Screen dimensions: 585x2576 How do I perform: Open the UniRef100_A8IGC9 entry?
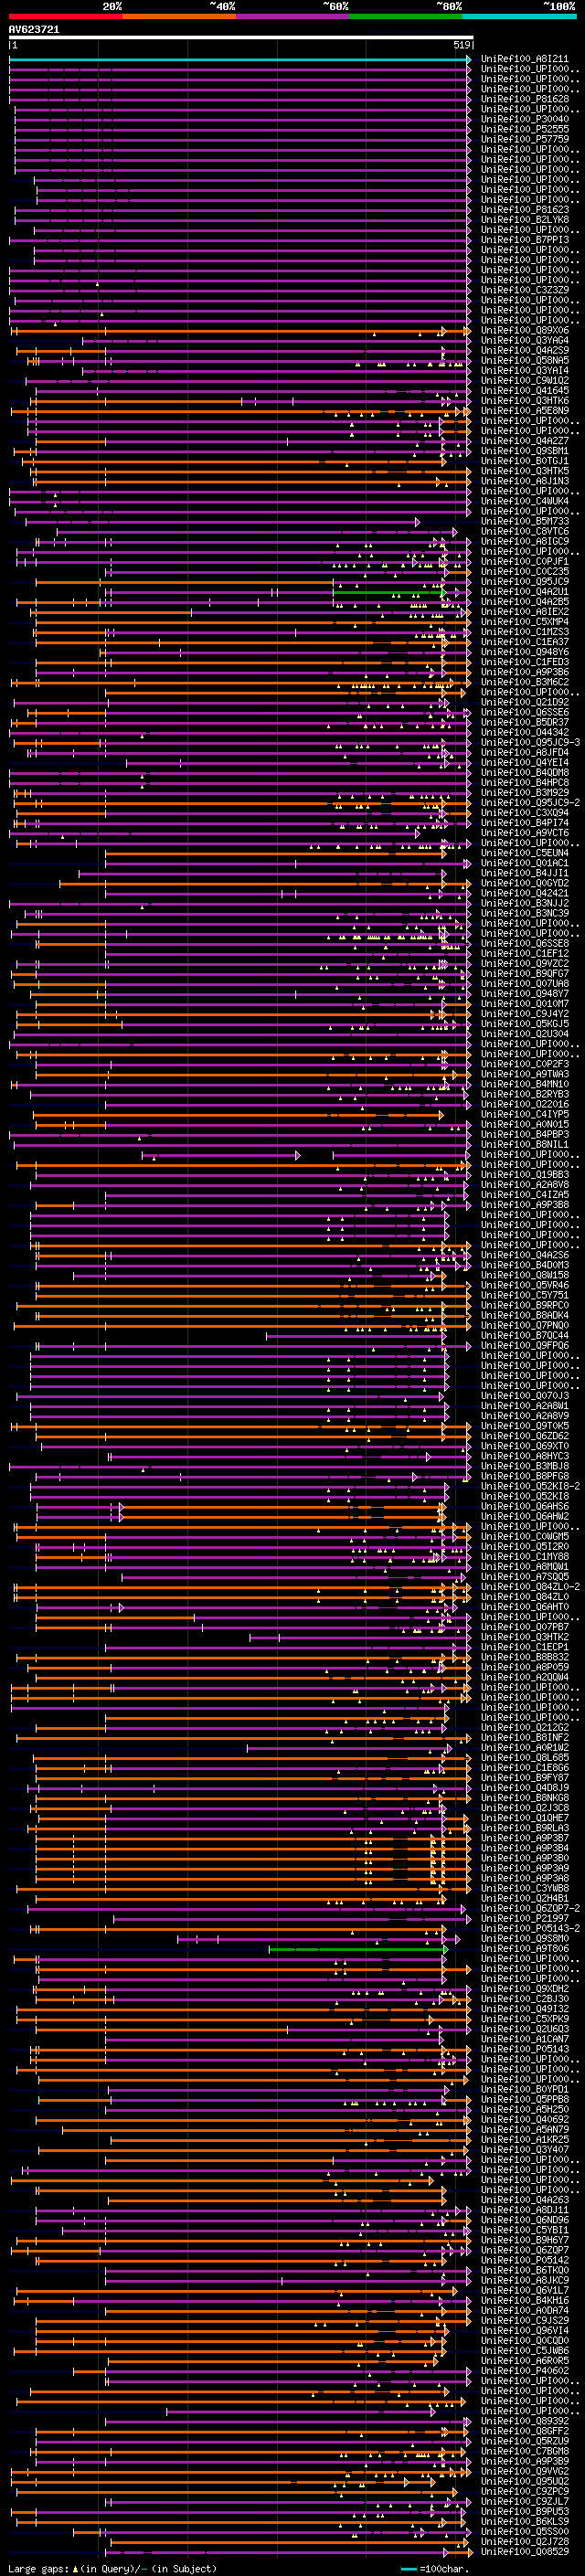525,541
